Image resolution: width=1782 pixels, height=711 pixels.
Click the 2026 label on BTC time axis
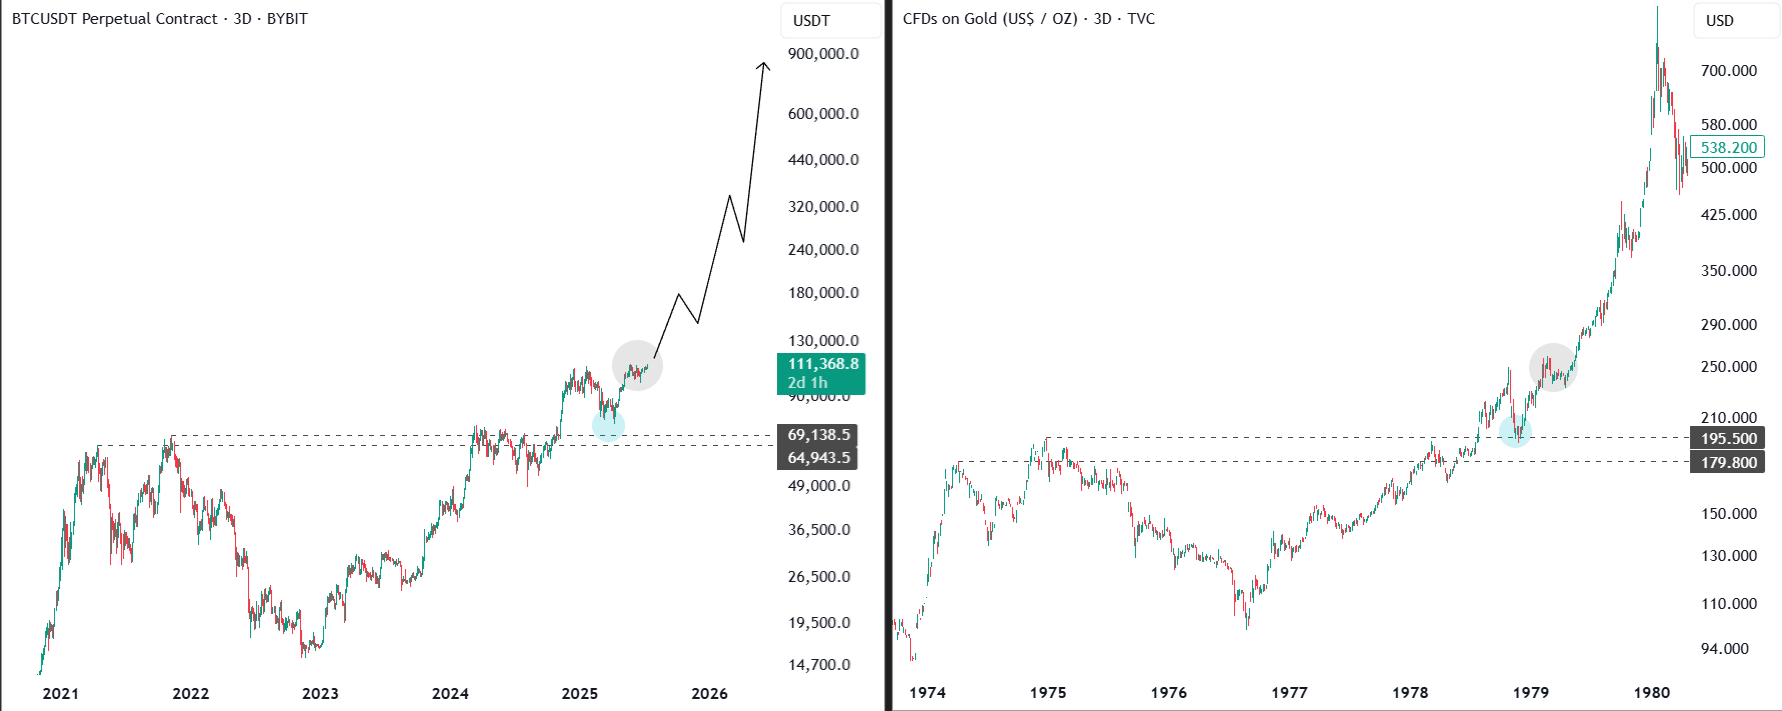[x=709, y=693]
